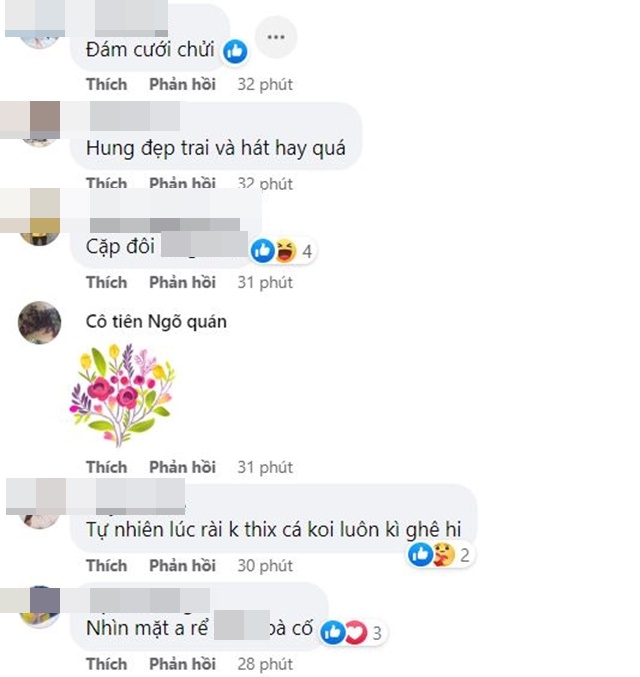Click Thích under the flower sticker comment
This screenshot has height=677, width=640.
(x=106, y=467)
